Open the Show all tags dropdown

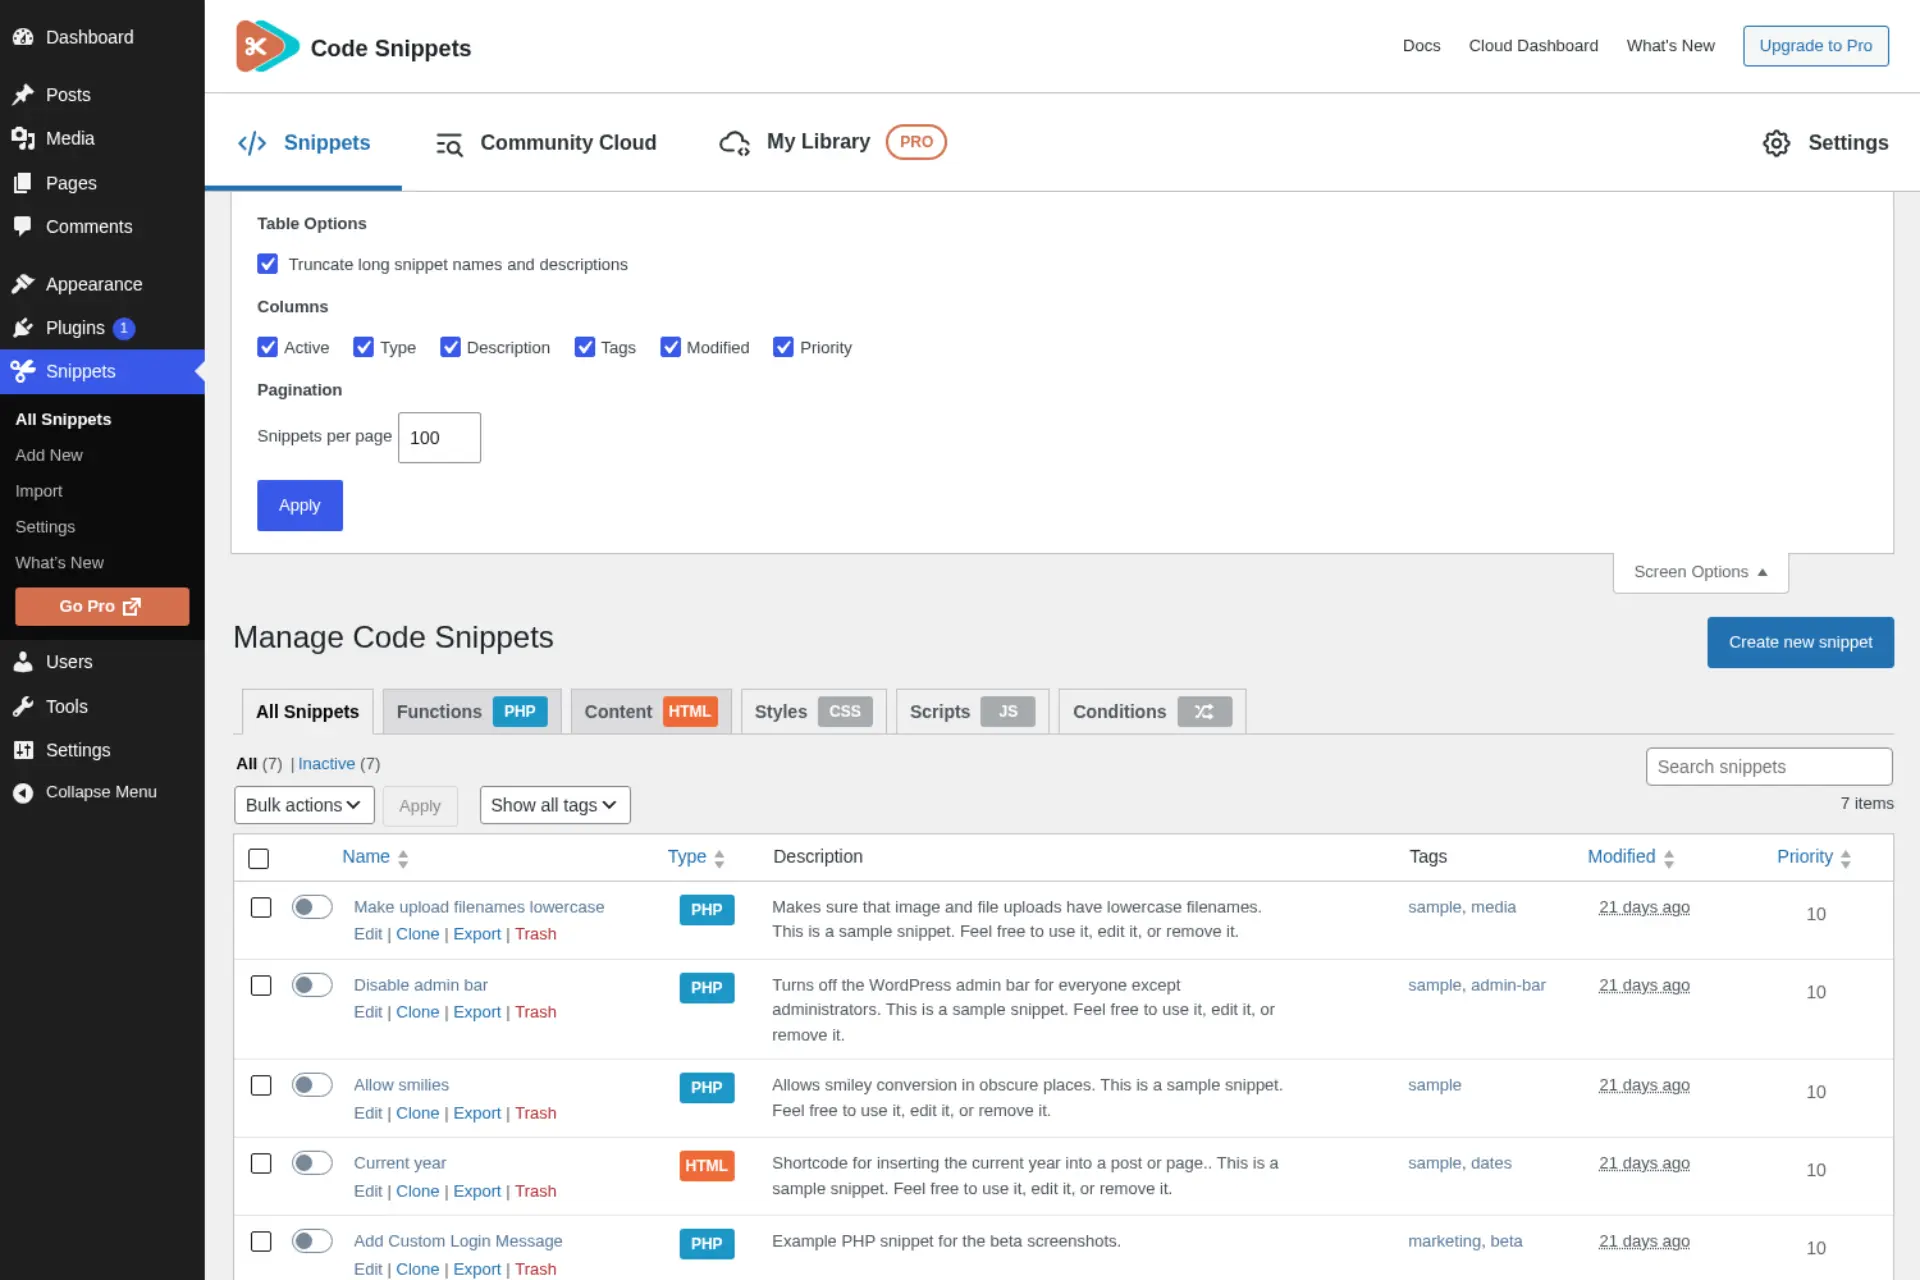pos(555,805)
